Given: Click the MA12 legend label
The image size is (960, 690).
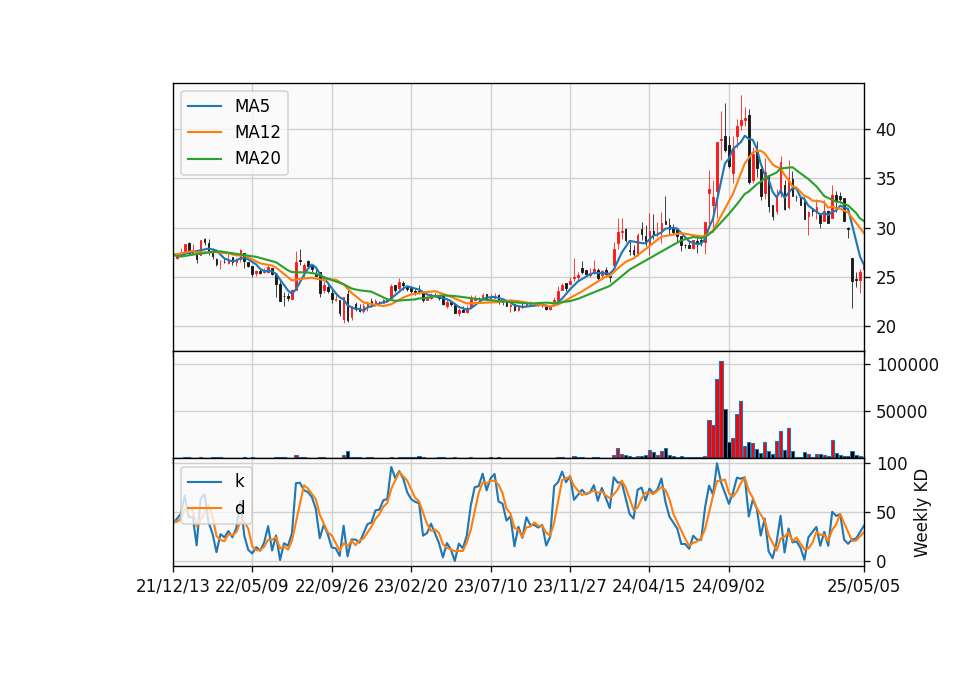Looking at the screenshot, I should (257, 132).
